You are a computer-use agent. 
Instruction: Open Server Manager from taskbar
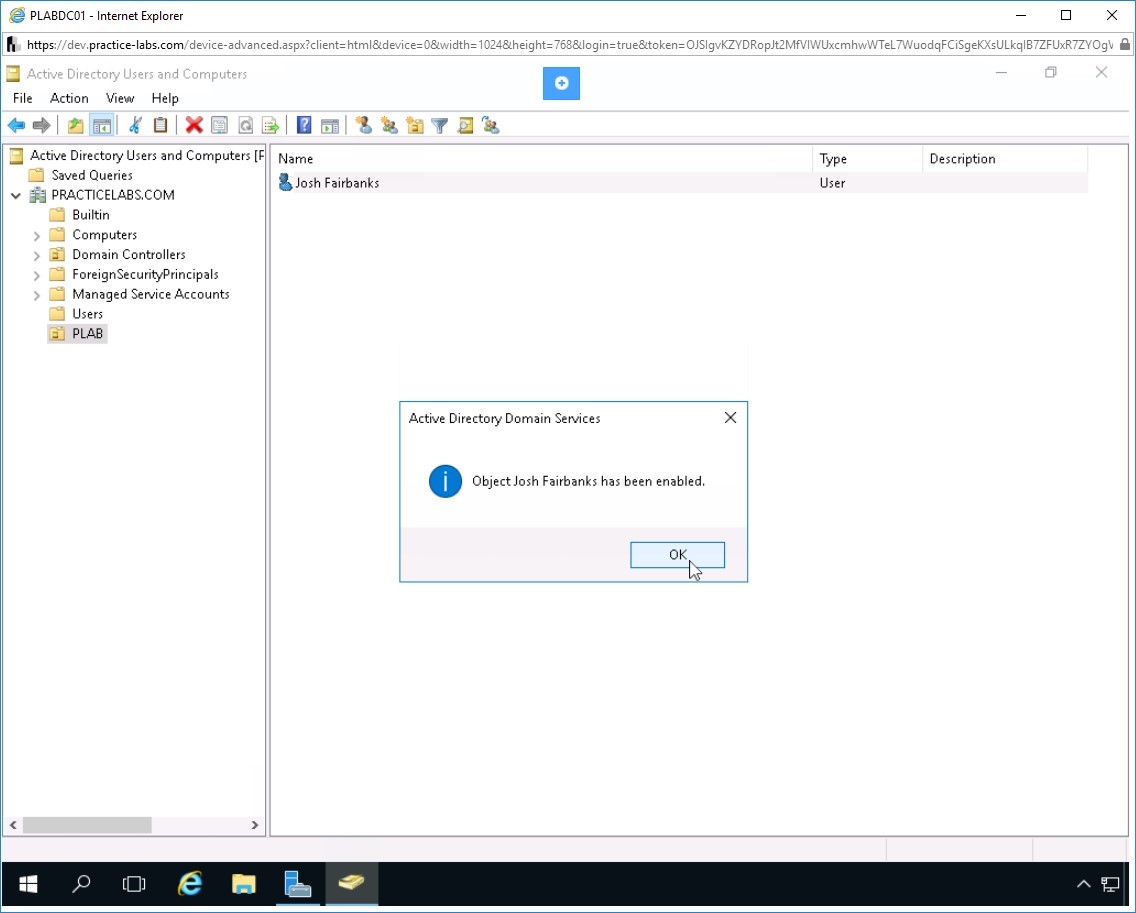(298, 883)
